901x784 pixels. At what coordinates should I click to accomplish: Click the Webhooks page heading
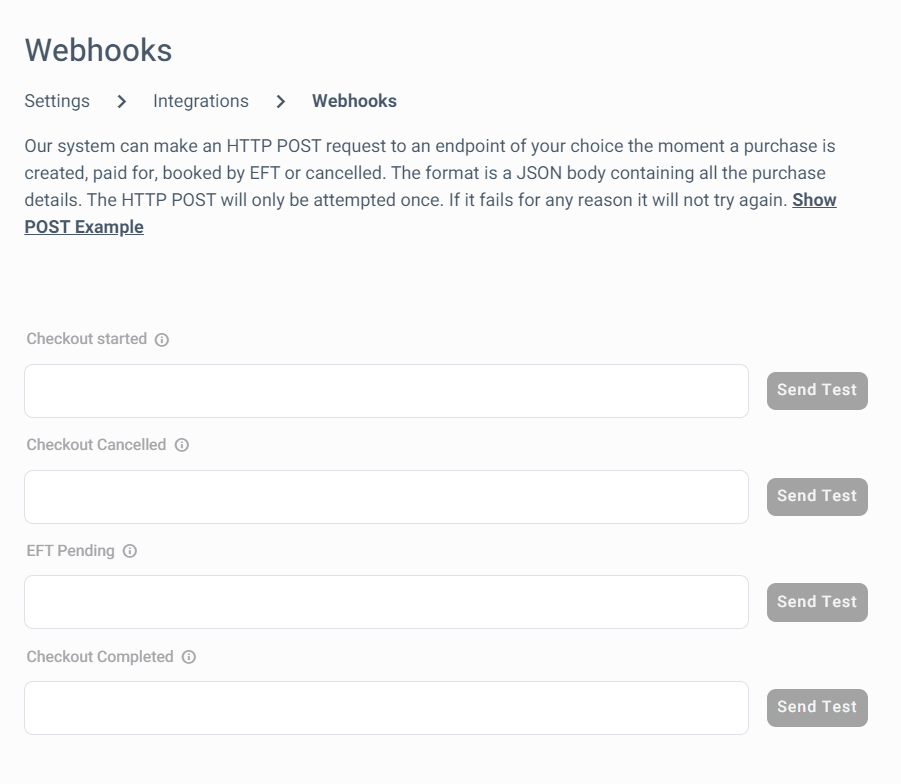[98, 50]
